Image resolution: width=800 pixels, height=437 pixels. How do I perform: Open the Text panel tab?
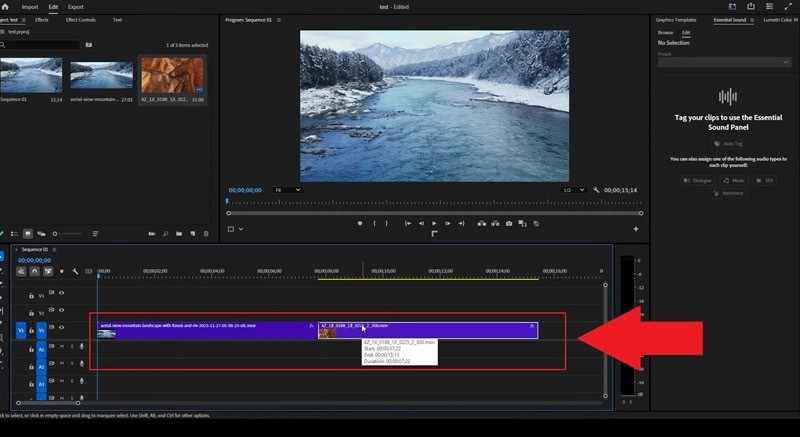pos(117,20)
